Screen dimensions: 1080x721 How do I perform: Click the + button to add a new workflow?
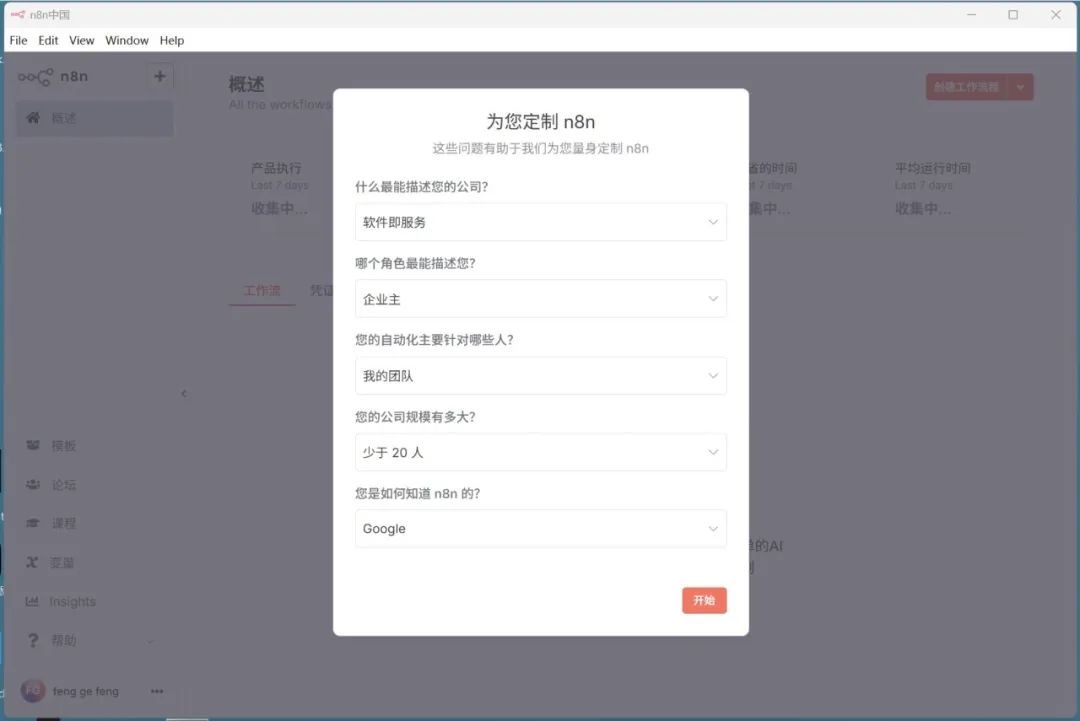pos(160,75)
